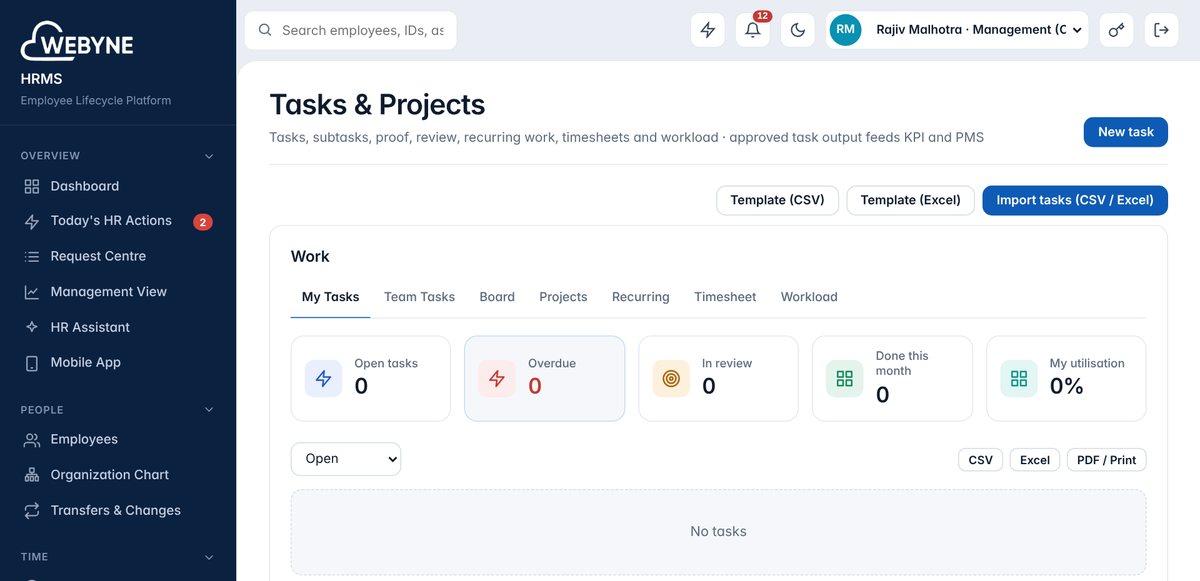Image resolution: width=1200 pixels, height=581 pixels.
Task: Click the 'My utilisation' label
Action: tap(1087, 363)
